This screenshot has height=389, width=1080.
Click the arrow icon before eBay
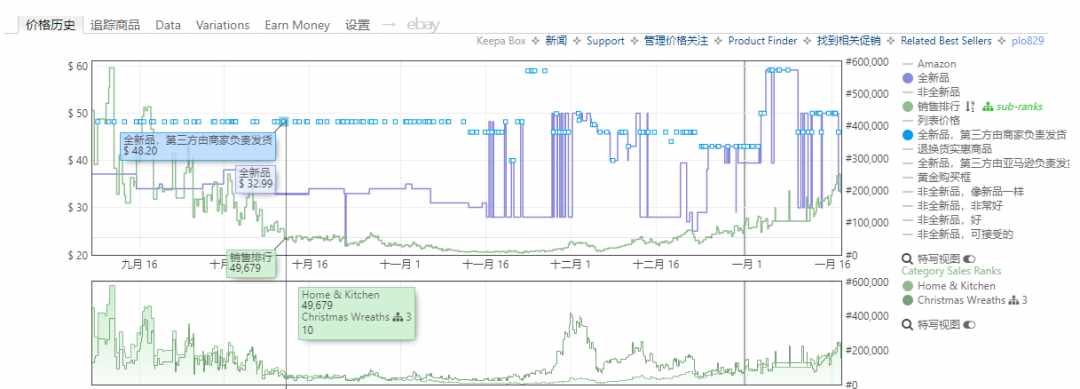[388, 25]
